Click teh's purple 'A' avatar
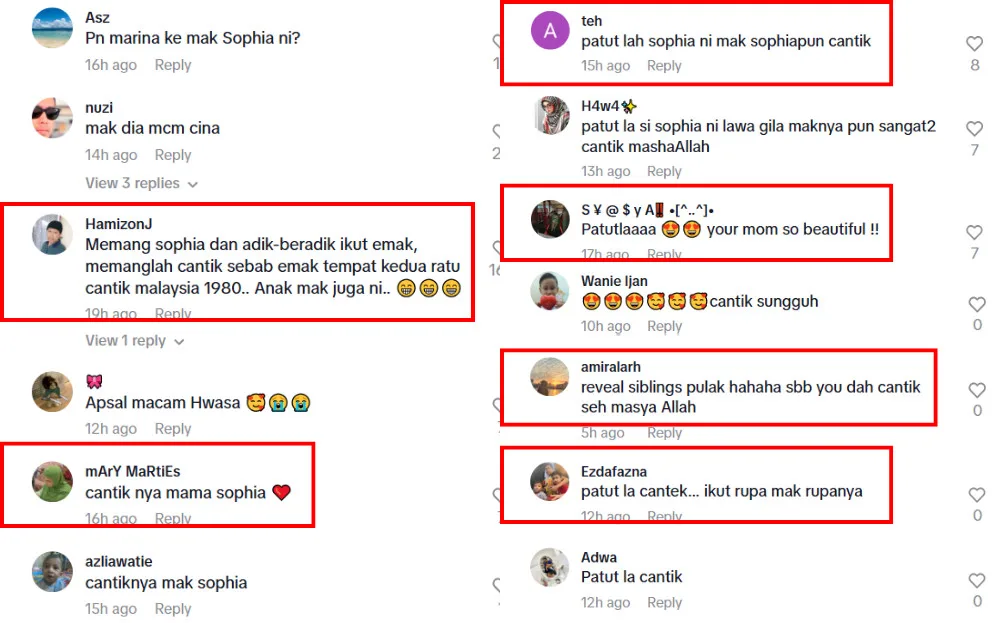Image resolution: width=1000 pixels, height=623 pixels. [x=550, y=31]
